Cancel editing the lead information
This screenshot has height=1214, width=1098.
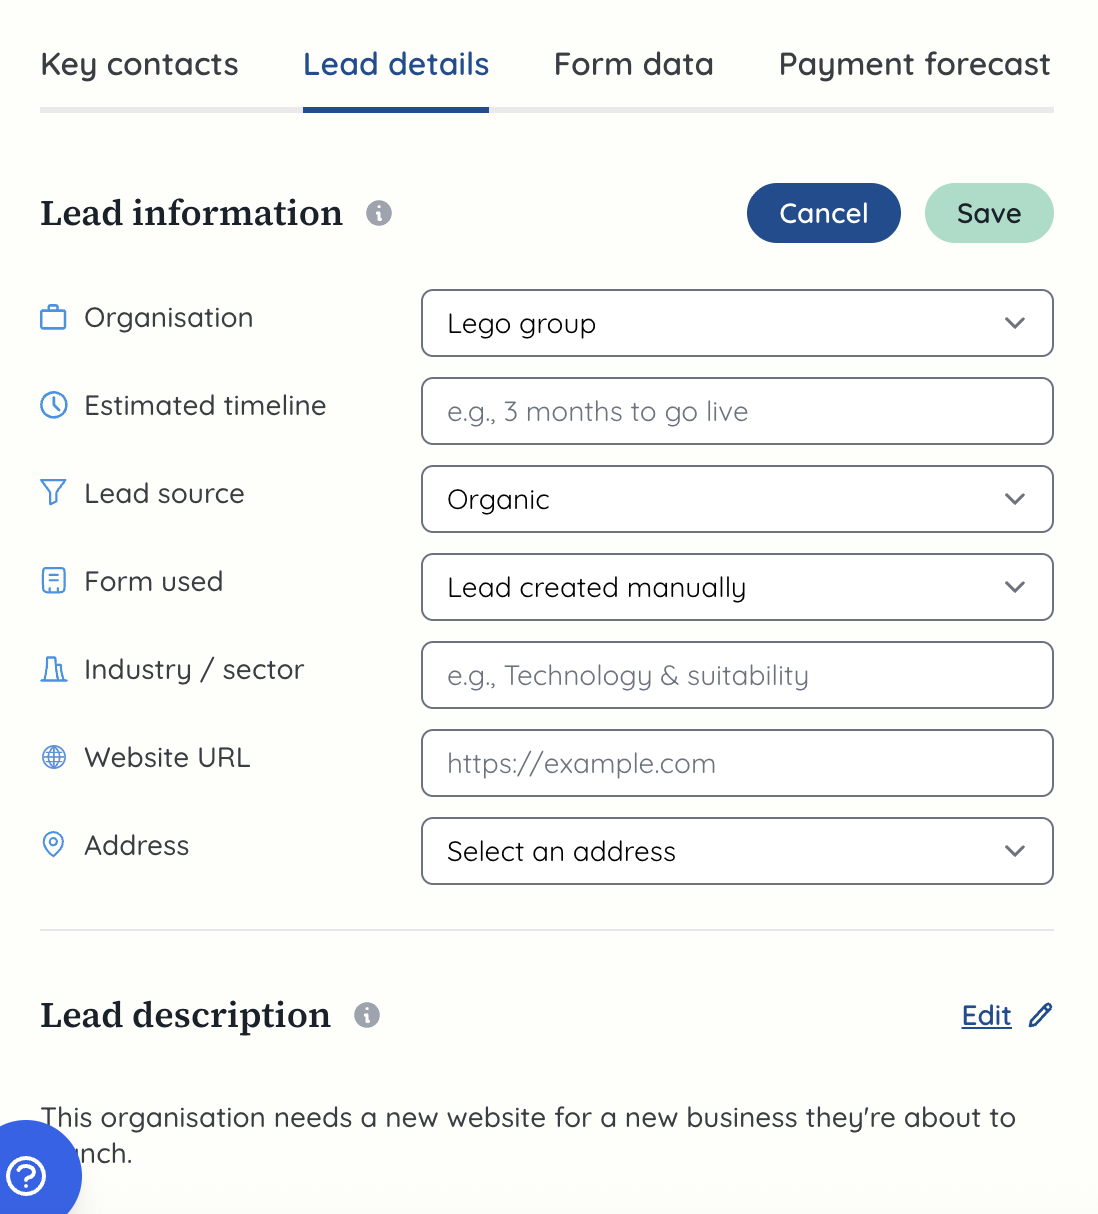(x=823, y=213)
